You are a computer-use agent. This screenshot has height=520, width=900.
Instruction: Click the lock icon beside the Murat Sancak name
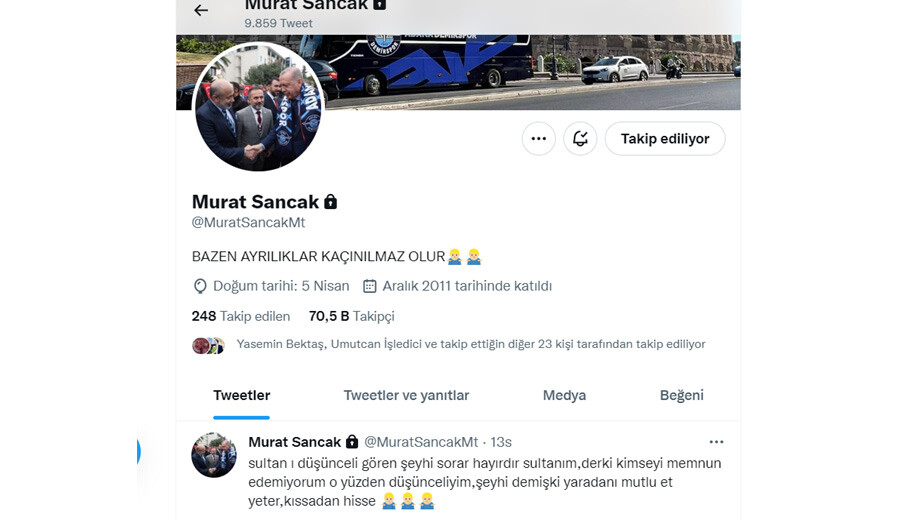click(331, 201)
